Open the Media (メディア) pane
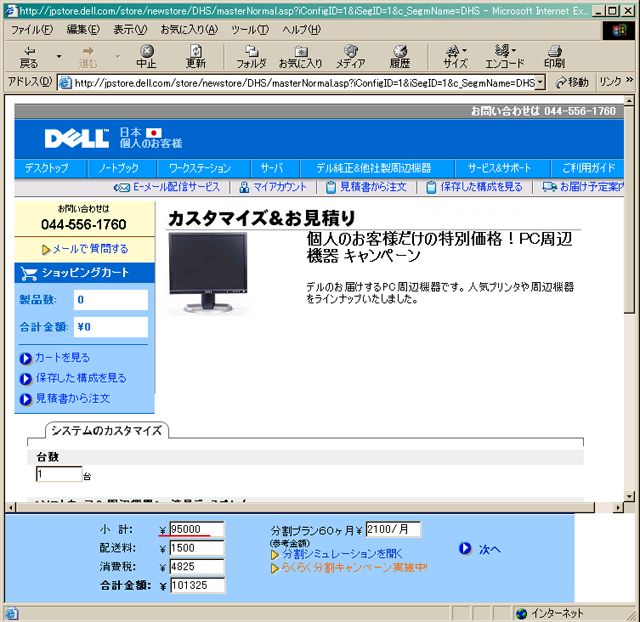This screenshot has height=622, width=640. (x=351, y=57)
